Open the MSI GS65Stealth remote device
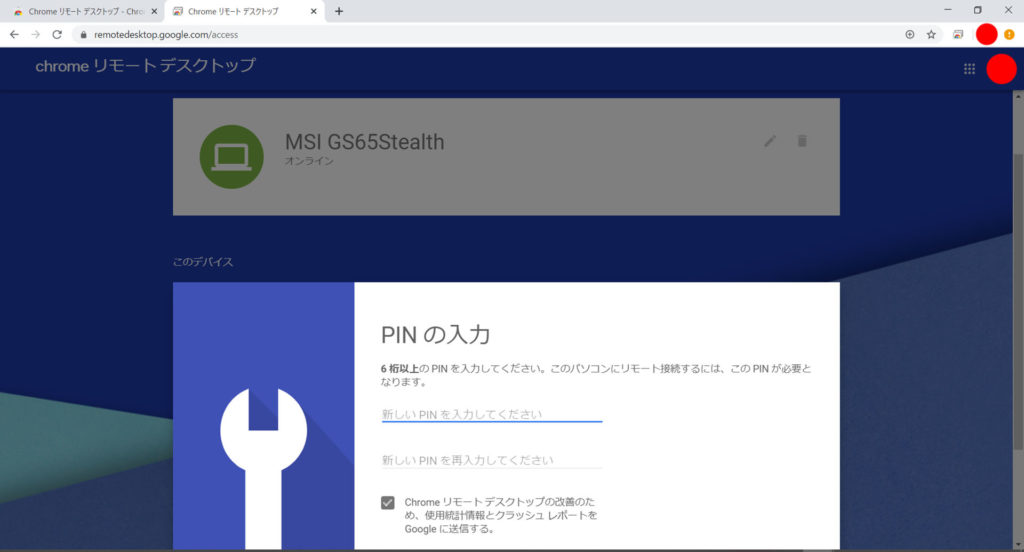The image size is (1024, 552). pyautogui.click(x=506, y=157)
